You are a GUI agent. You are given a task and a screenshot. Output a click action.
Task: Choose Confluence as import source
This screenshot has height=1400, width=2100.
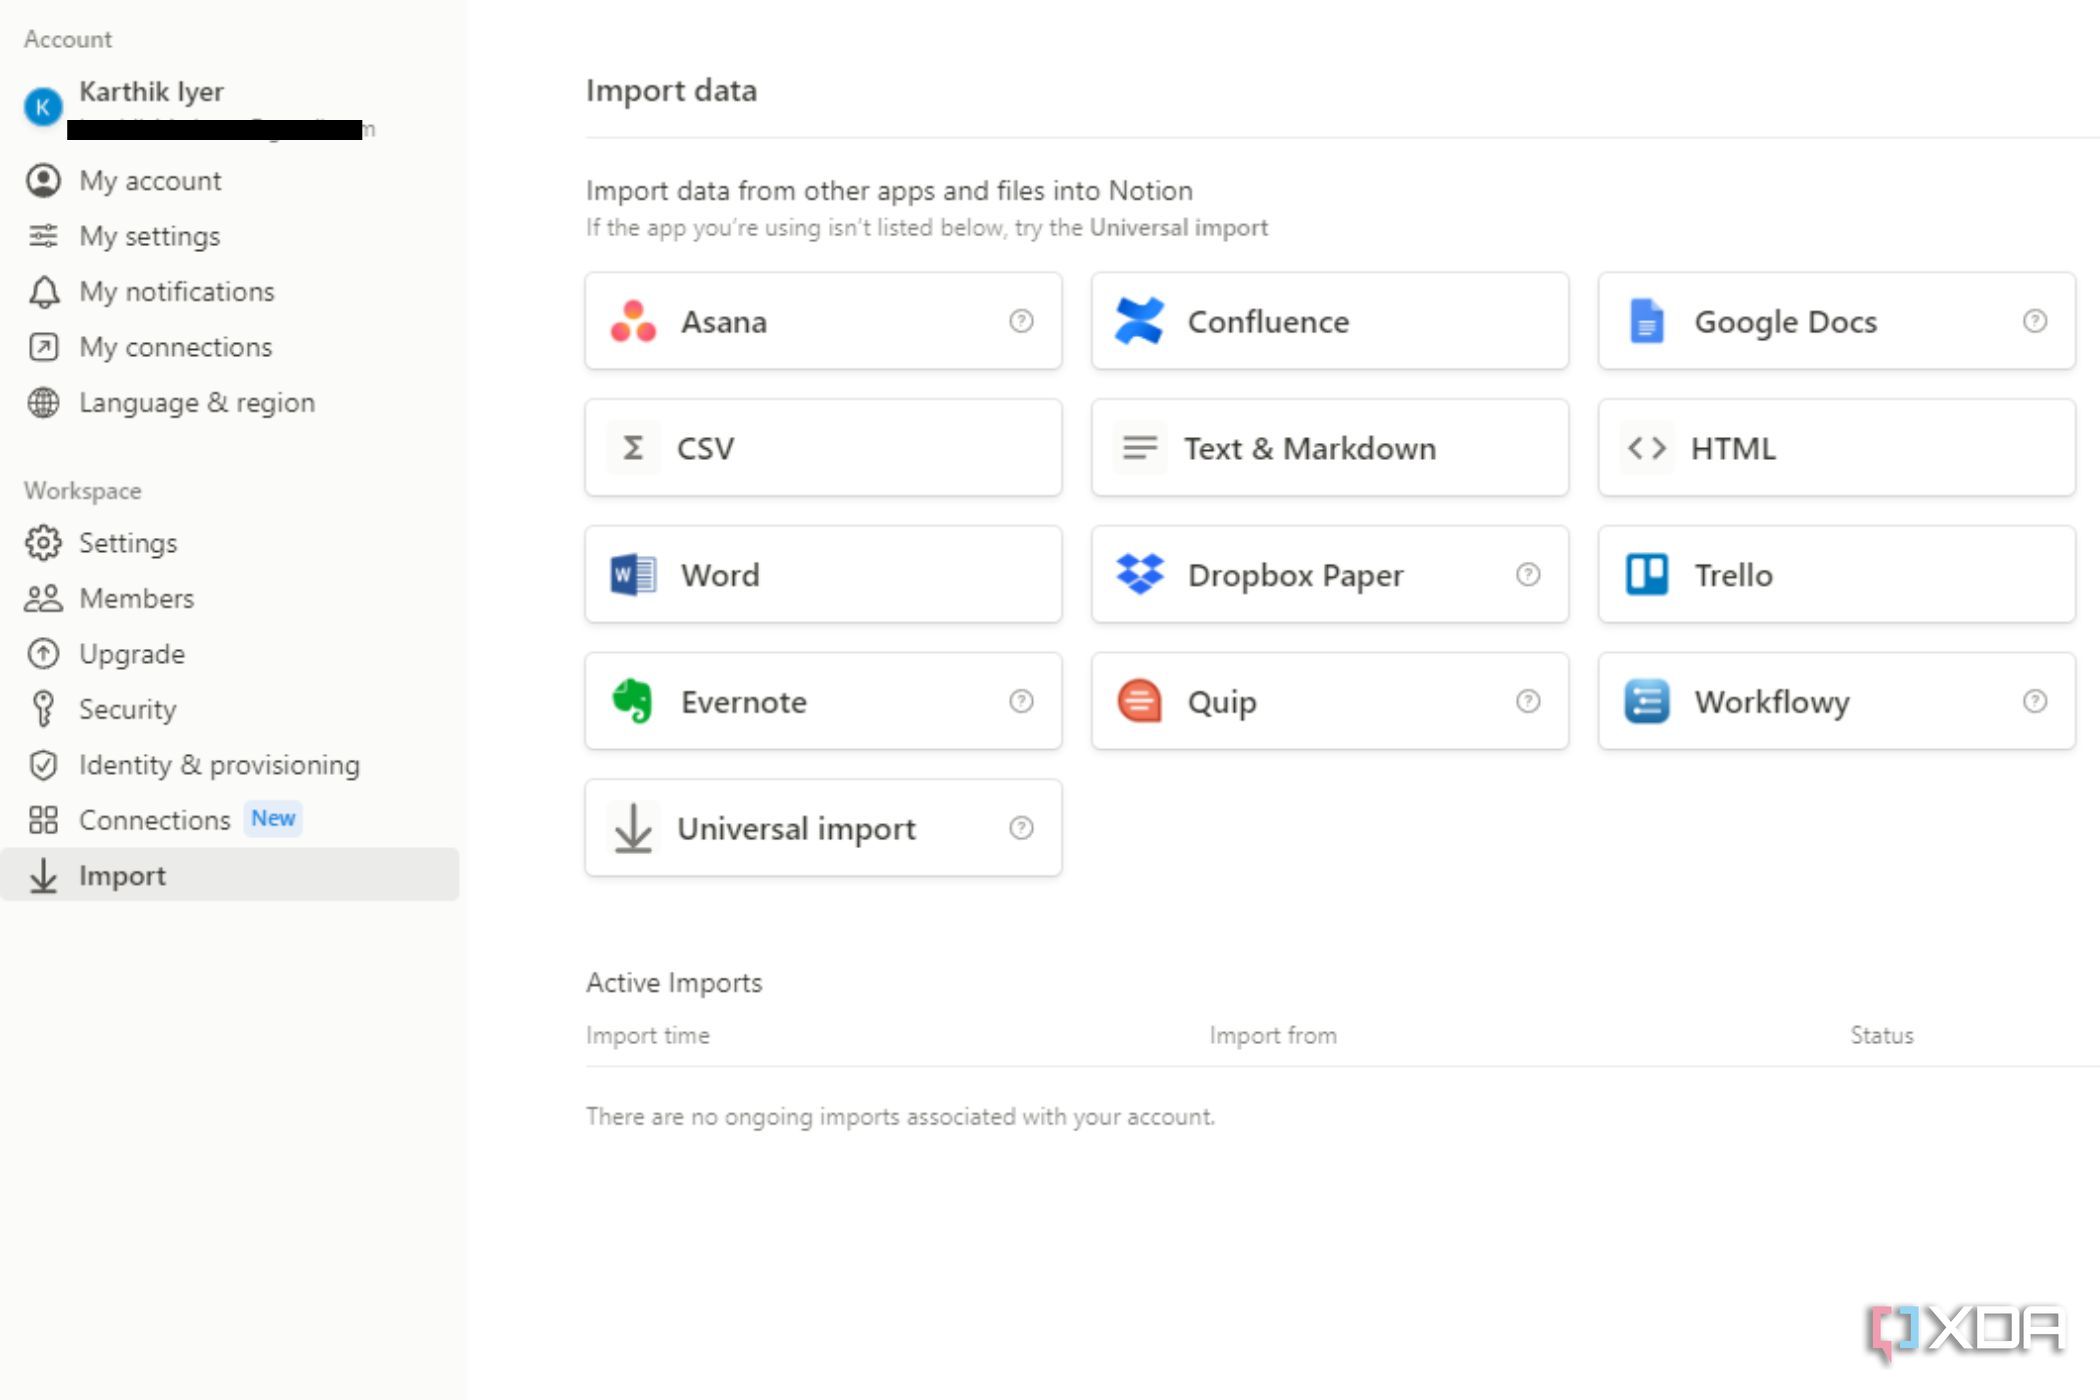click(x=1330, y=321)
